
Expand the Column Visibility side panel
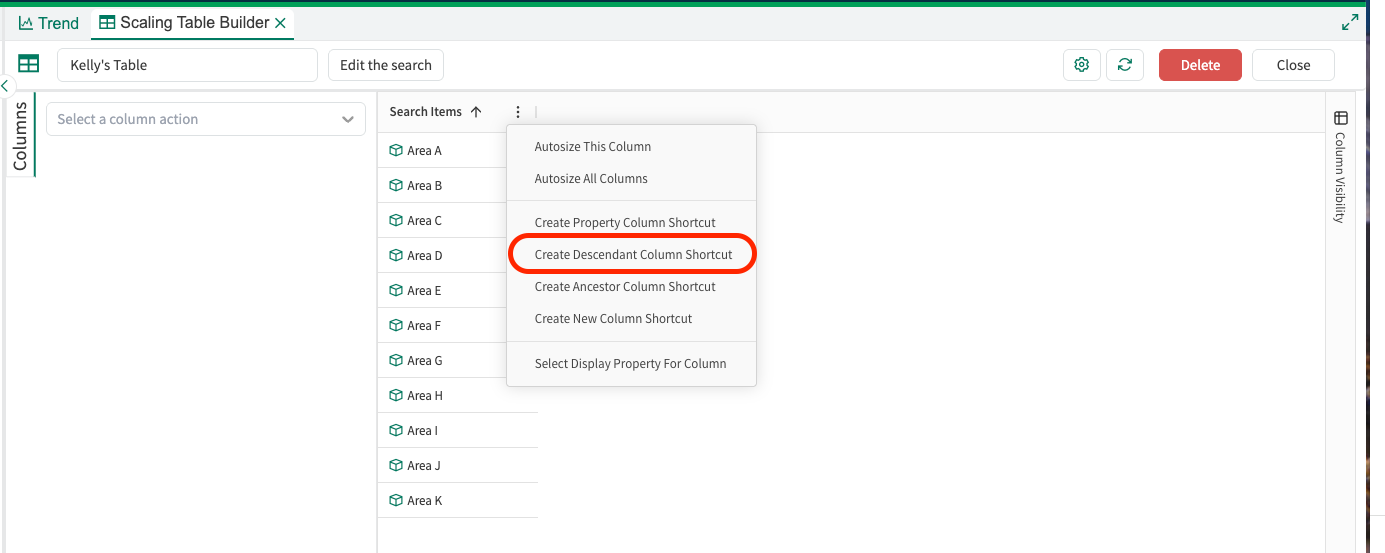(x=1340, y=166)
